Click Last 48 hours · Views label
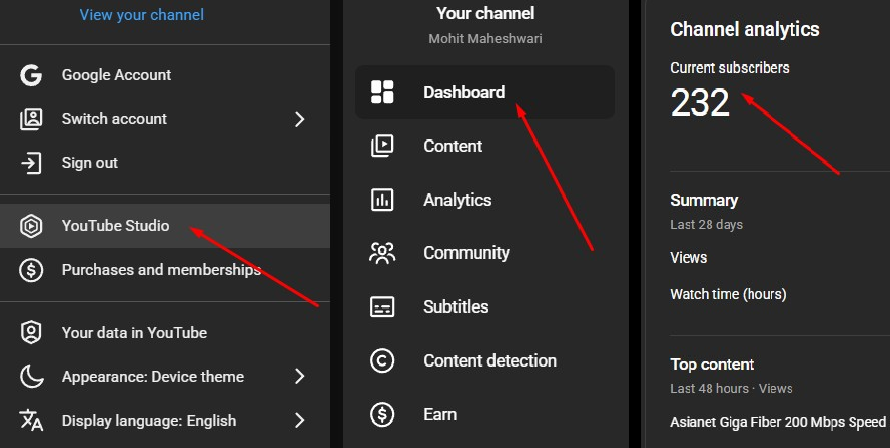The image size is (890, 448). (731, 389)
